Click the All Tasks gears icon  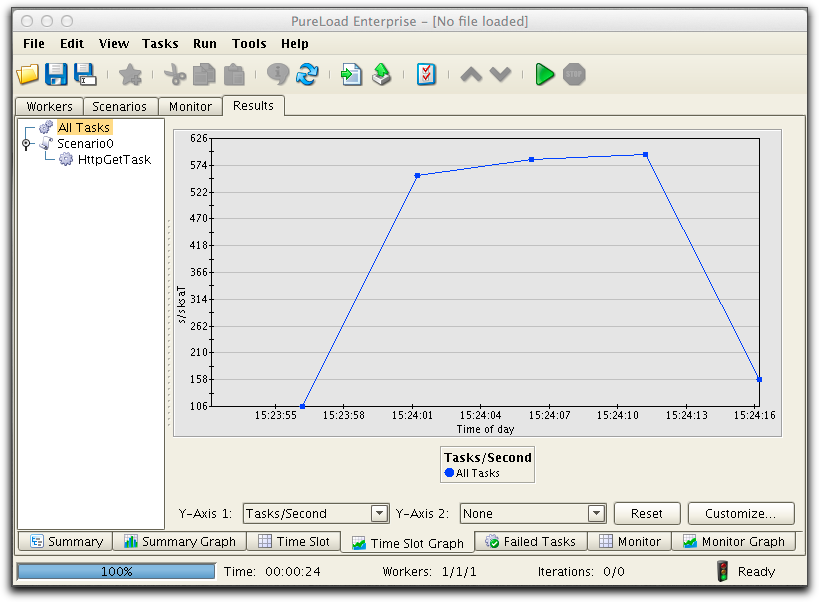46,127
